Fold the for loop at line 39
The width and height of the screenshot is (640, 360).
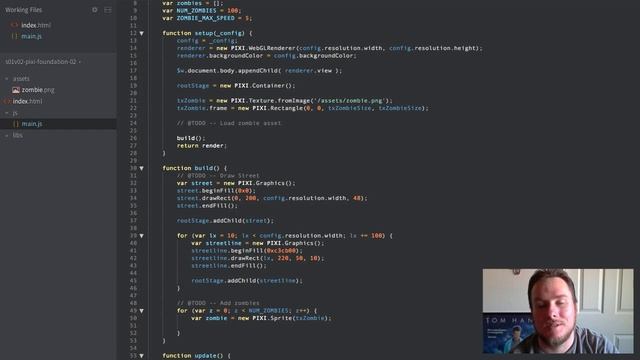point(142,236)
